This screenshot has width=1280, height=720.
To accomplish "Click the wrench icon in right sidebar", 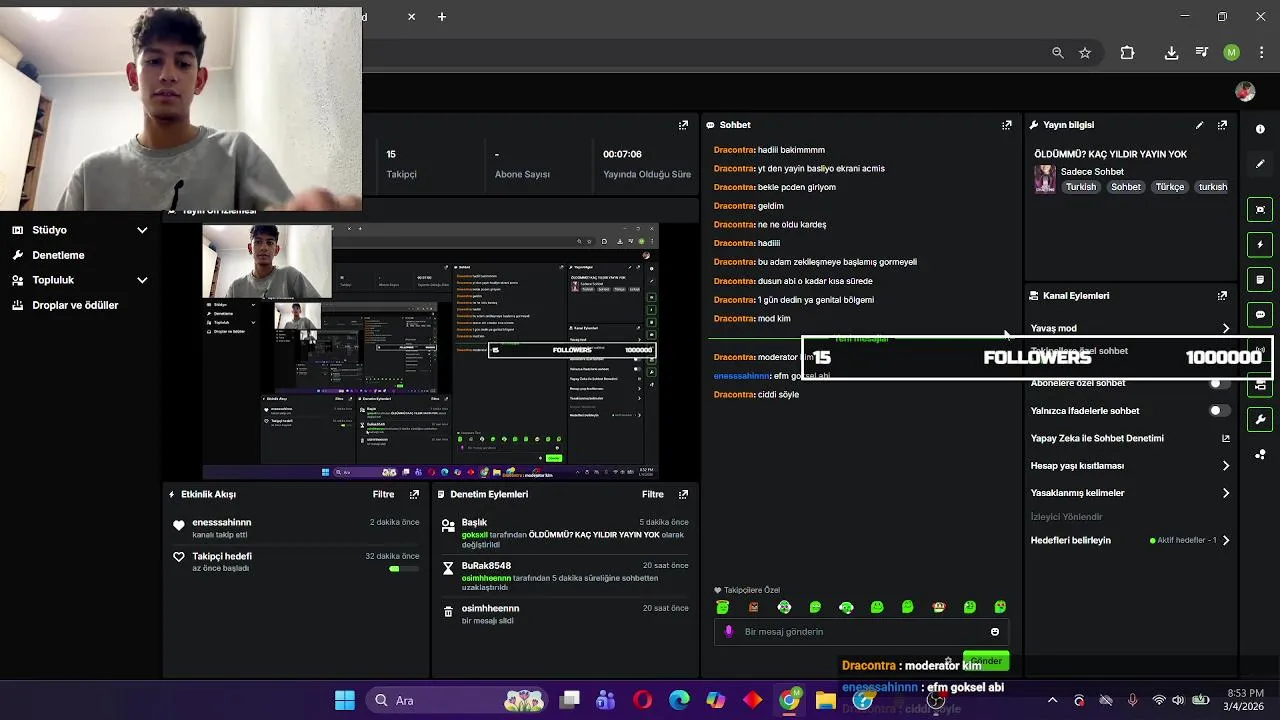I will pyautogui.click(x=1260, y=419).
